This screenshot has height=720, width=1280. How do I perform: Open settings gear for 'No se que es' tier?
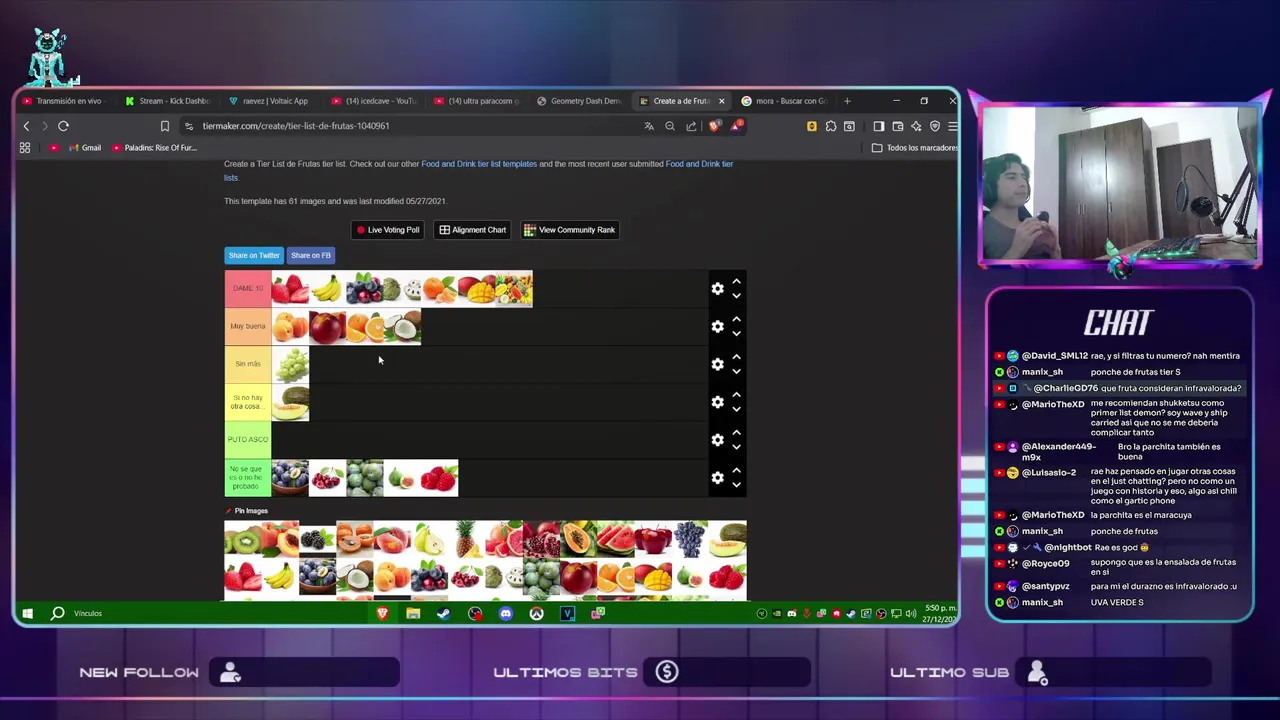coord(717,478)
